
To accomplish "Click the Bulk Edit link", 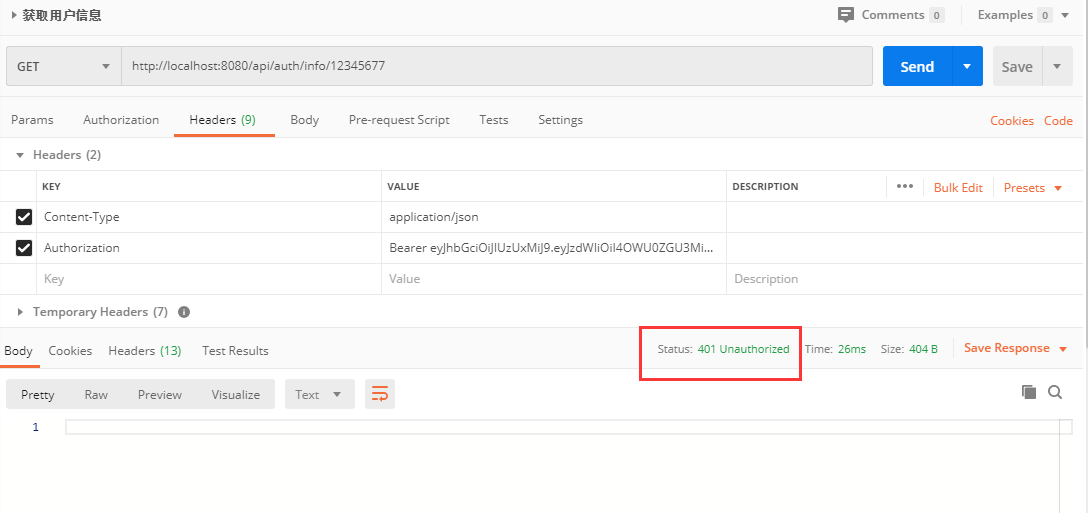I will point(958,187).
